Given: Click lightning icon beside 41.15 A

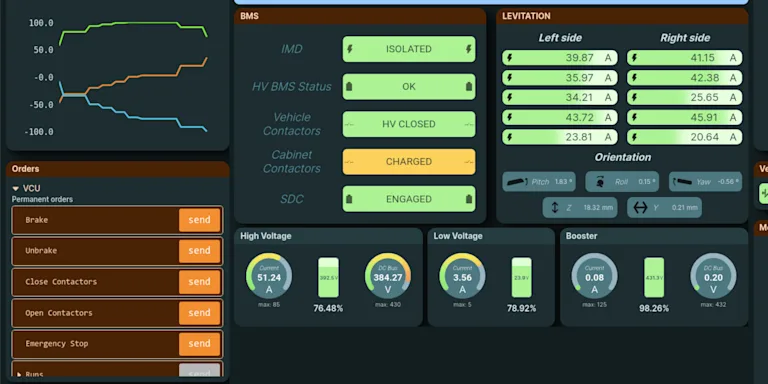Looking at the screenshot, I should click(x=634, y=58).
